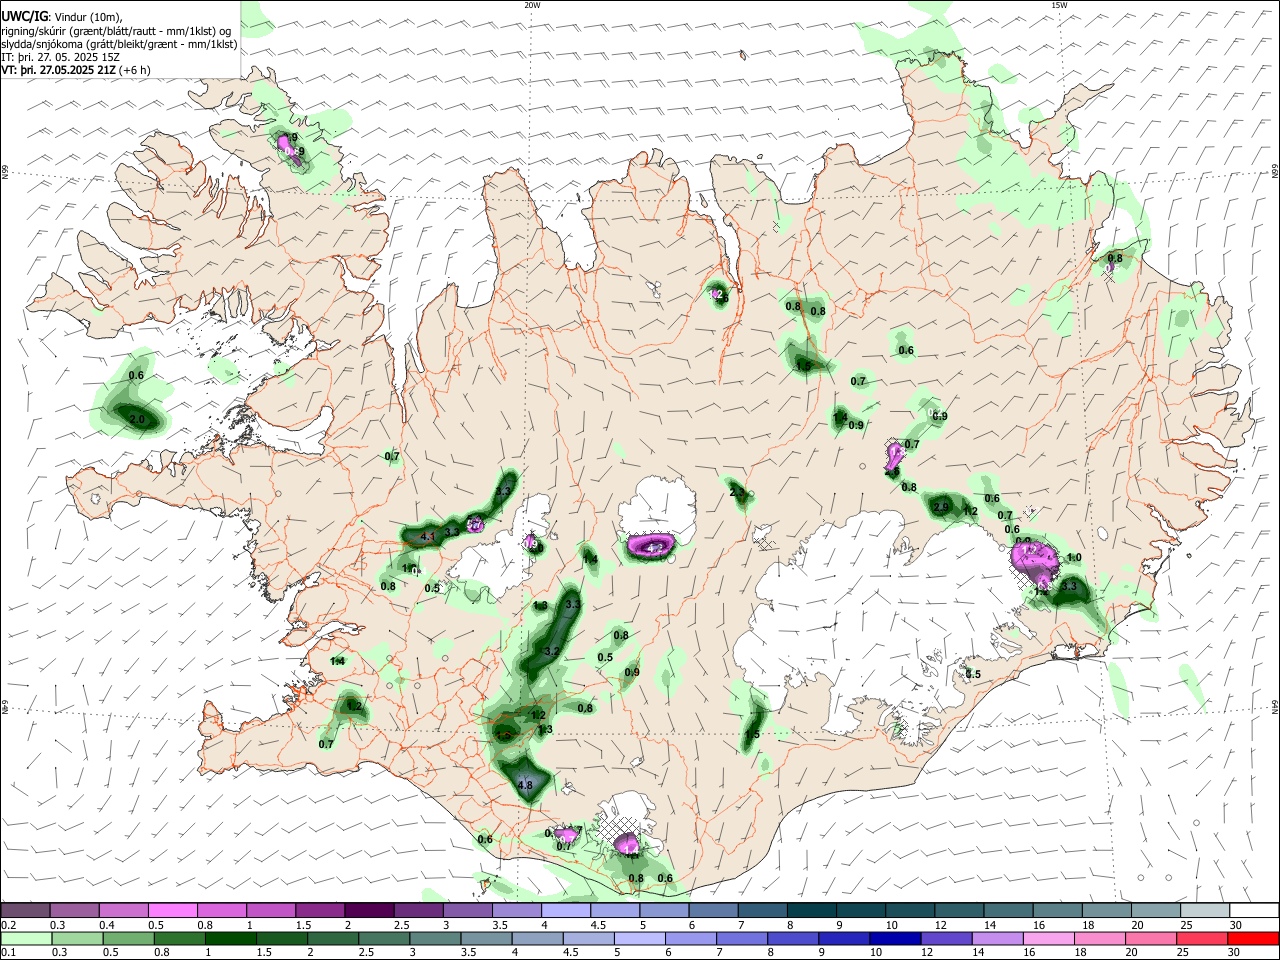Select the bottom-row legend swatch starting at 2.5
Image resolution: width=1280 pixels, height=960 pixels.
382,938
